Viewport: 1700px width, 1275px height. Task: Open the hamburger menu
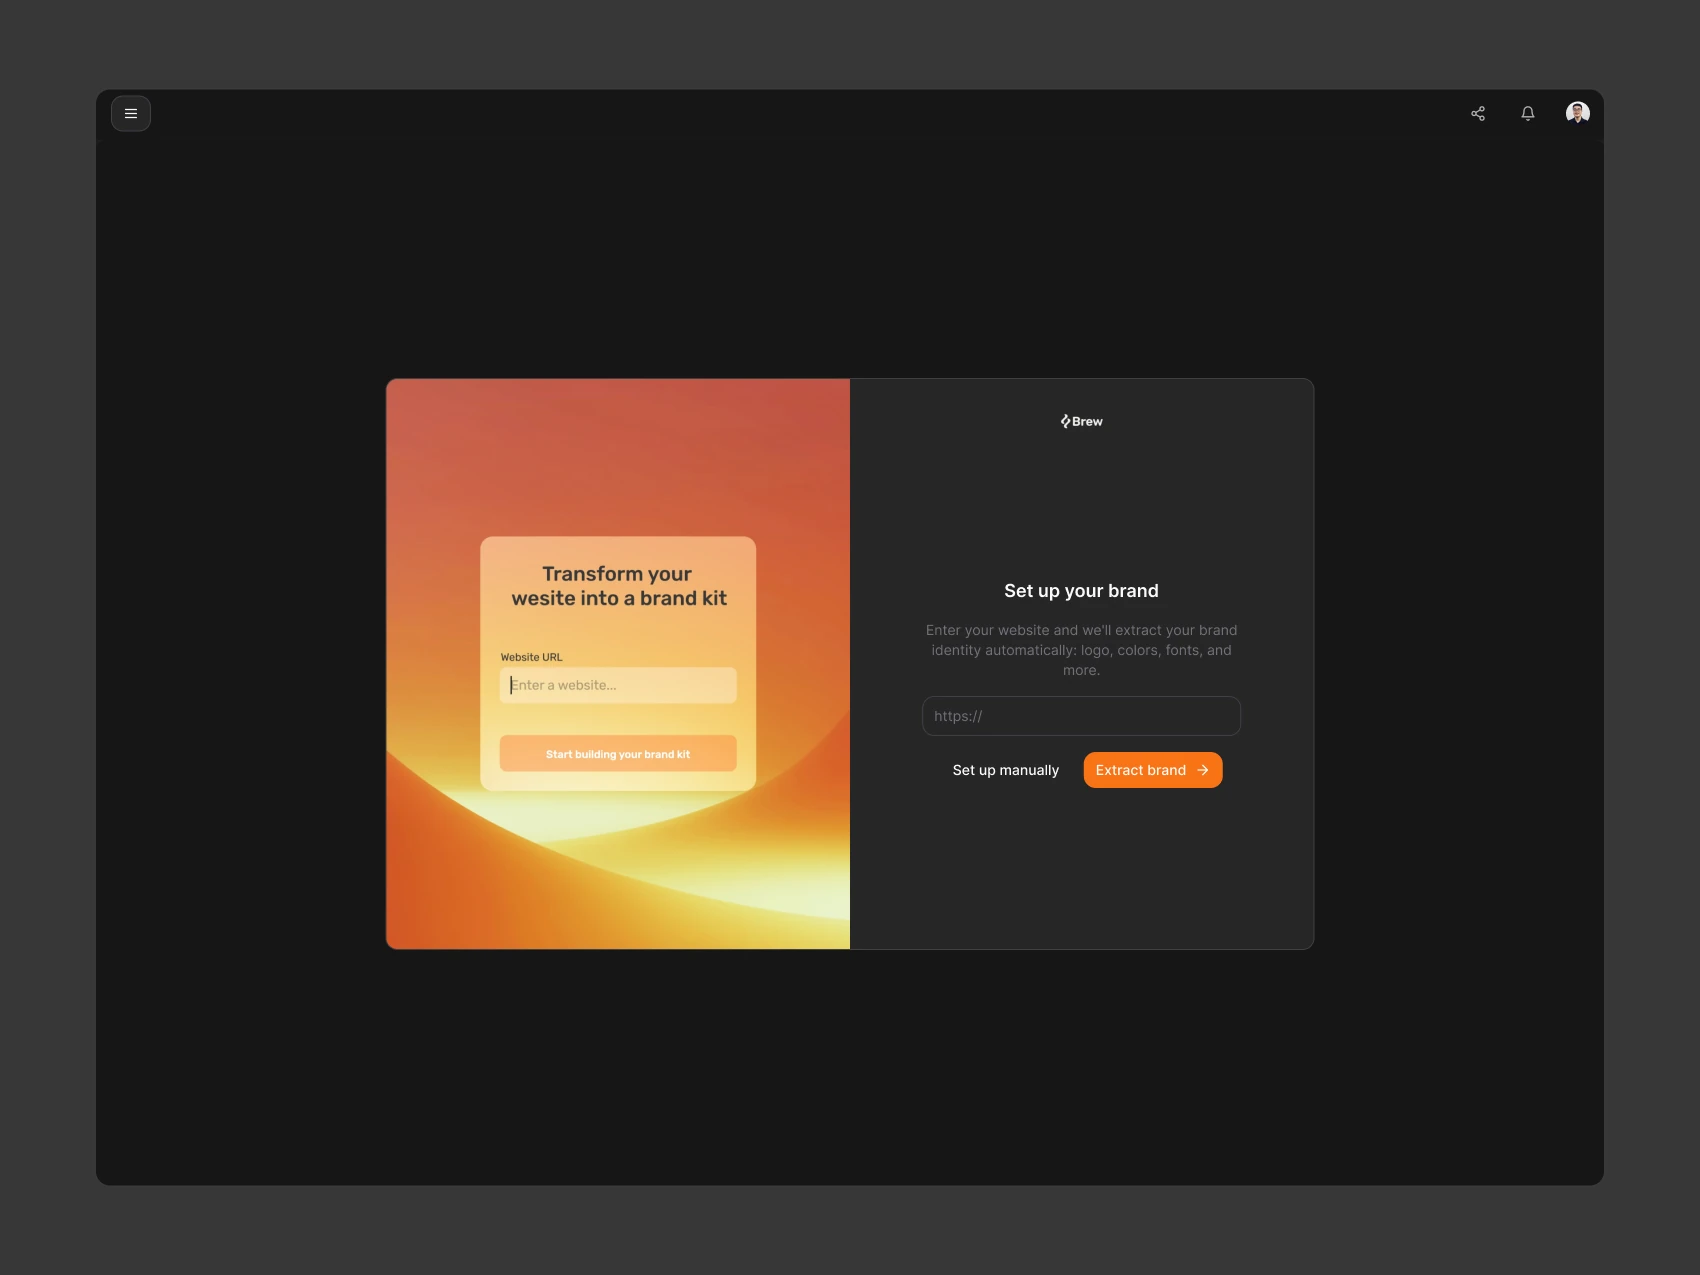(131, 114)
